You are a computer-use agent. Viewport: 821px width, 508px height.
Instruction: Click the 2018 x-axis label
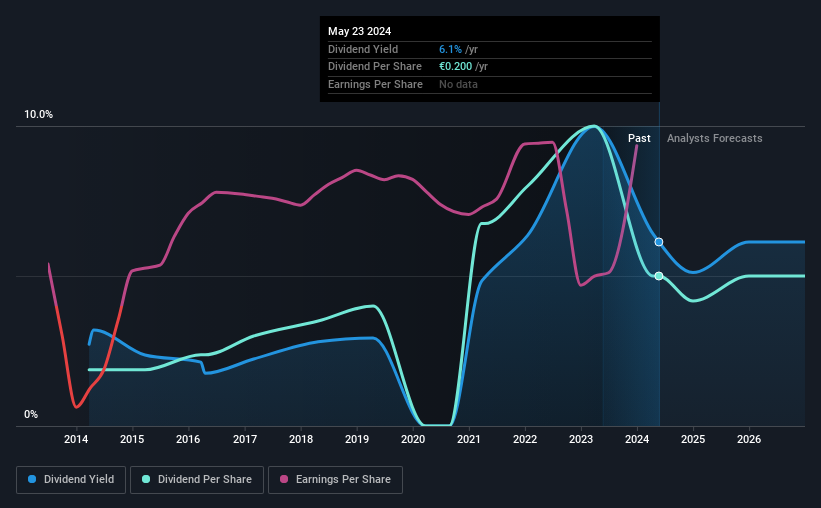pos(301,439)
